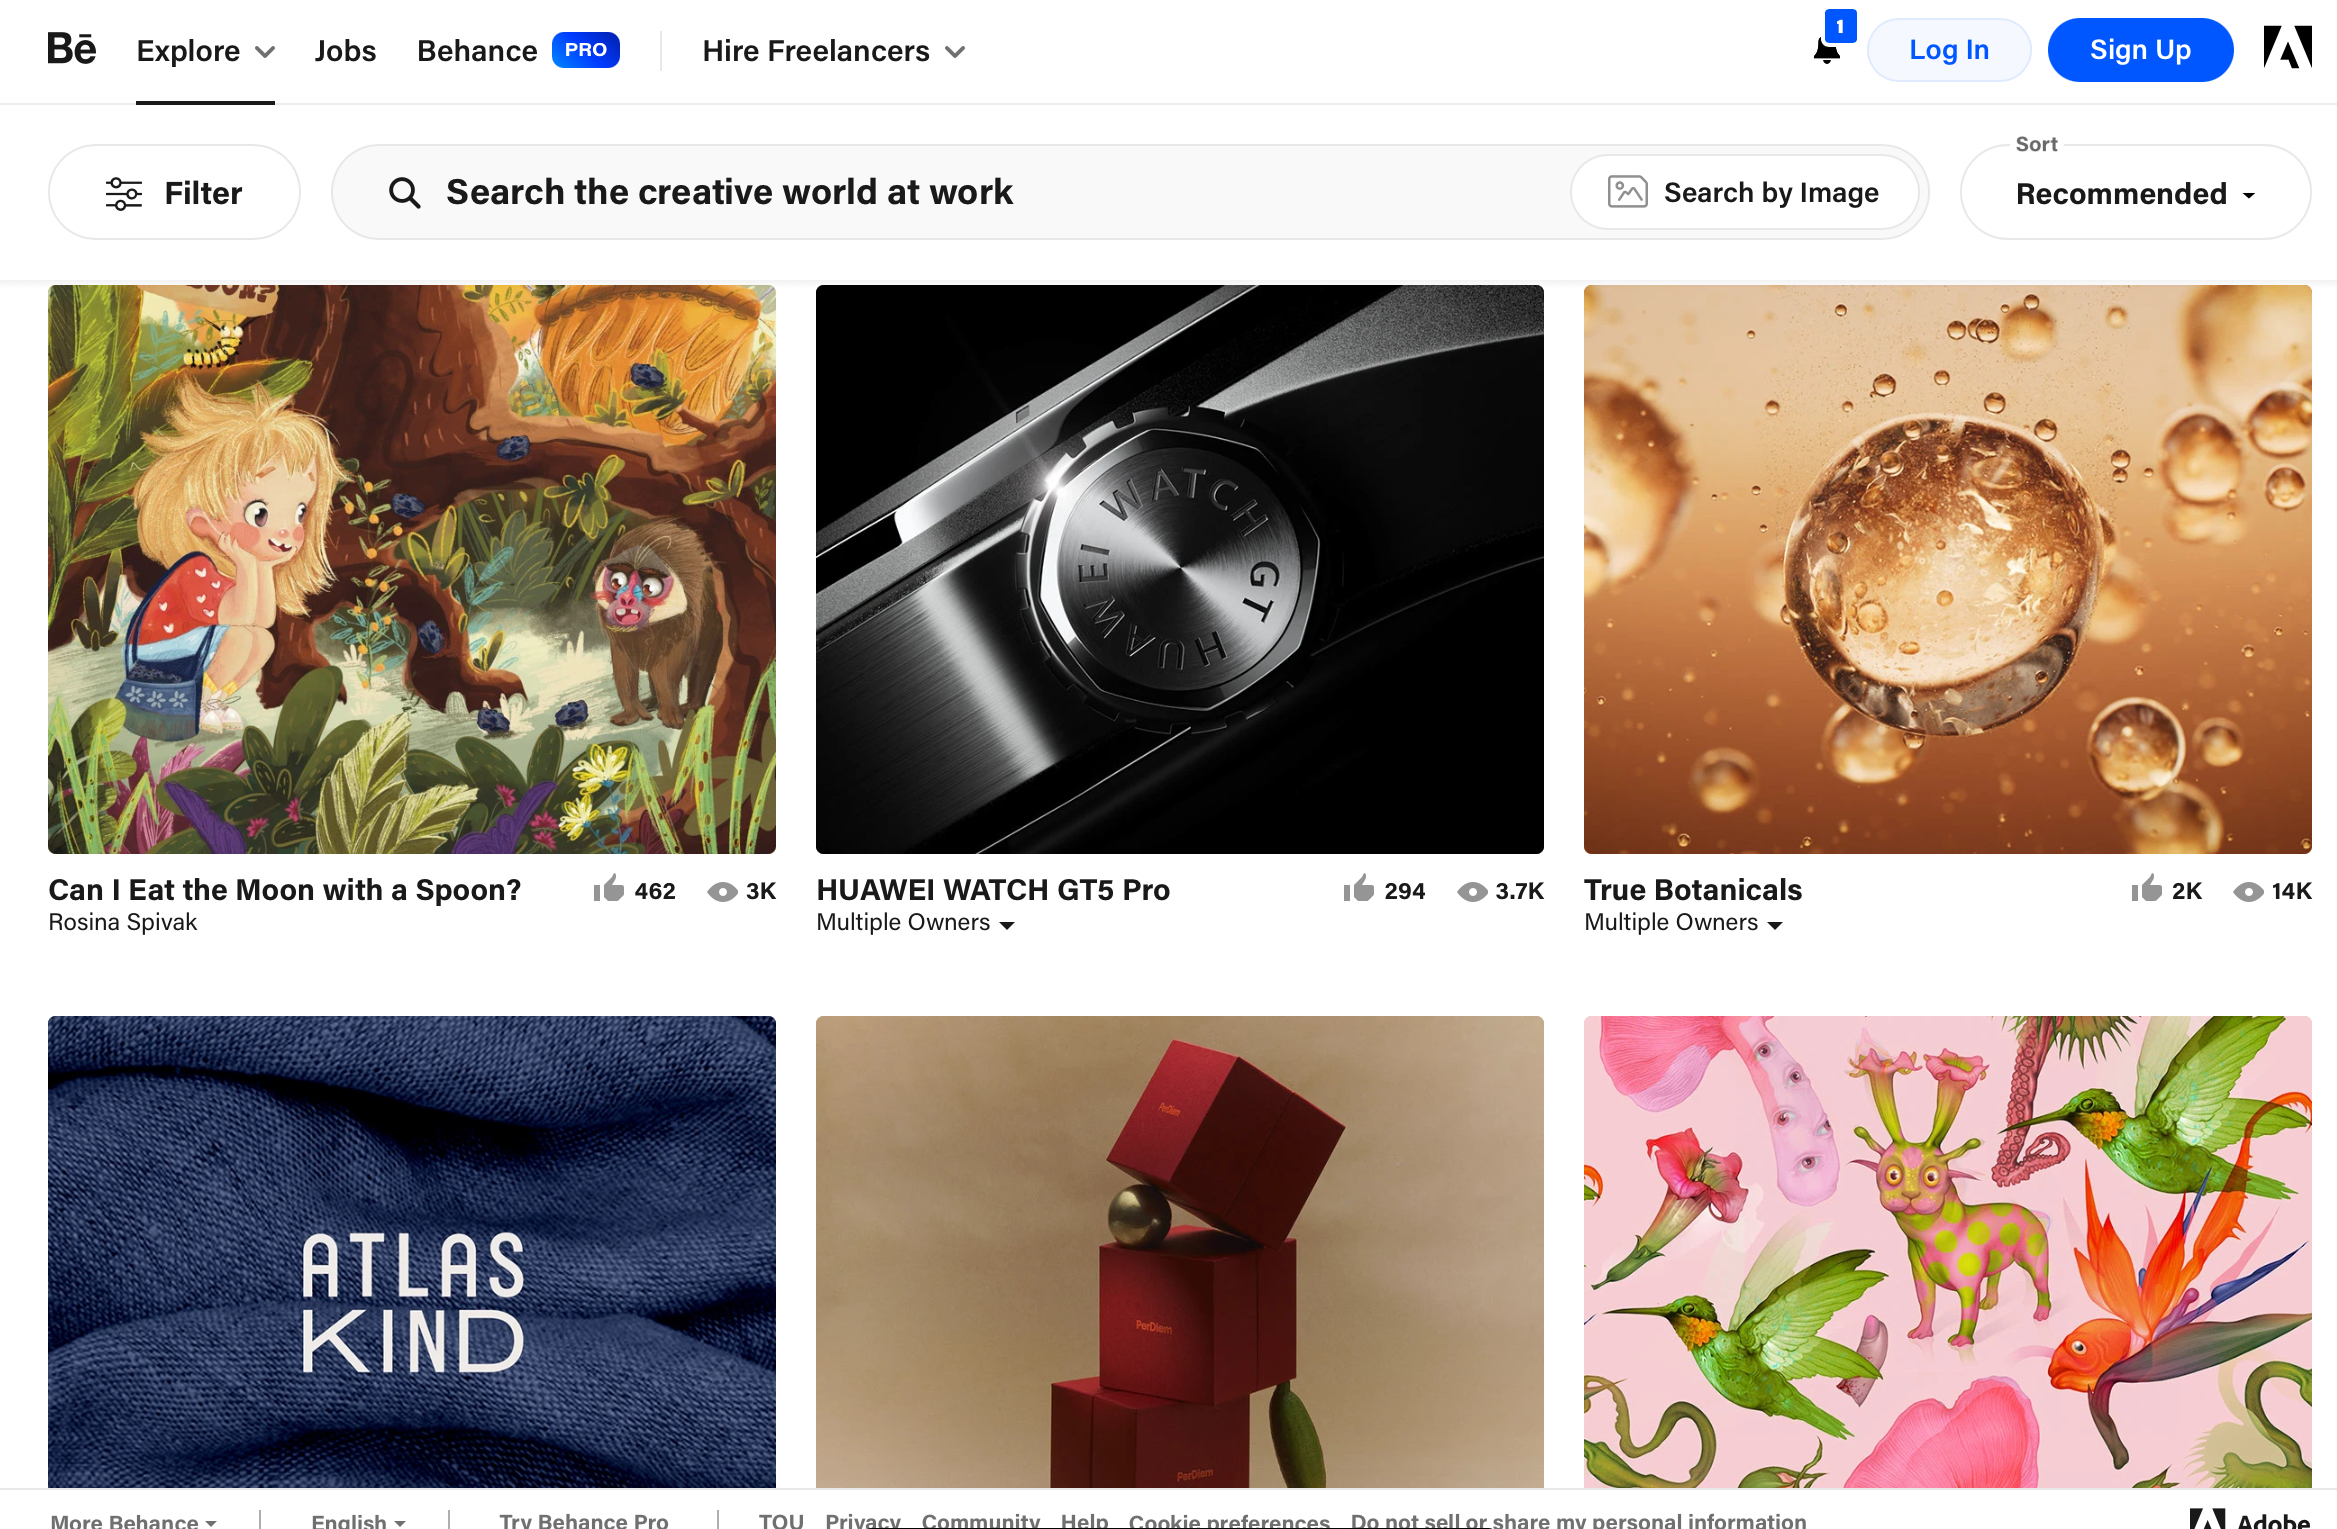Go to Jobs page
This screenshot has width=2337, height=1529.
345,51
